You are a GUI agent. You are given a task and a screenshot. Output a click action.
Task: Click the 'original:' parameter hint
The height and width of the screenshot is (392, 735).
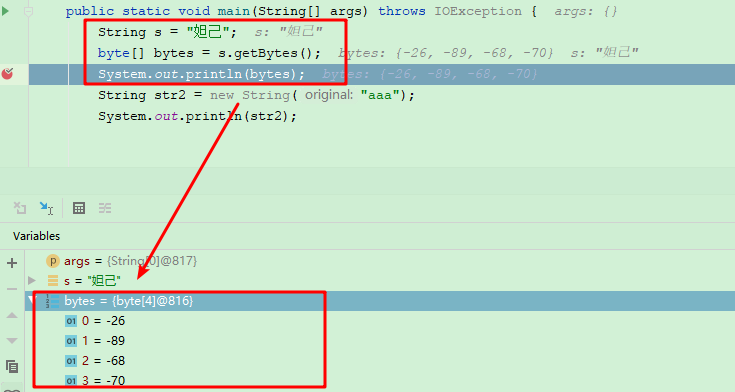329,95
